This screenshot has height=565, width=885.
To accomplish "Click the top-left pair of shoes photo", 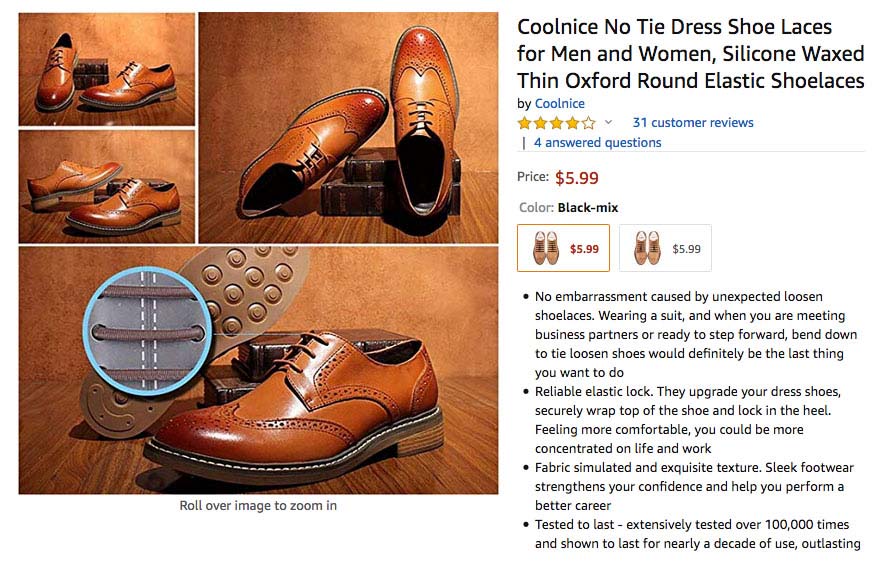I will (x=107, y=69).
